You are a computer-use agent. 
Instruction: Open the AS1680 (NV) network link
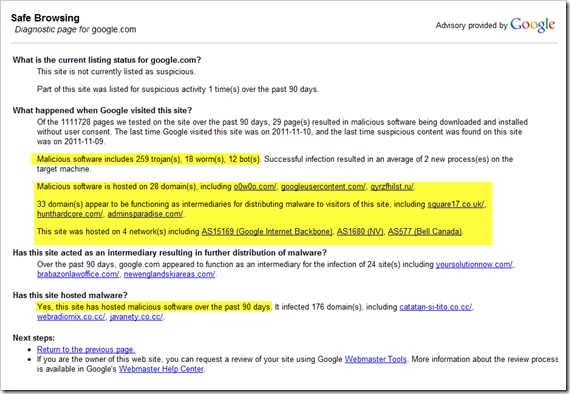click(x=360, y=232)
